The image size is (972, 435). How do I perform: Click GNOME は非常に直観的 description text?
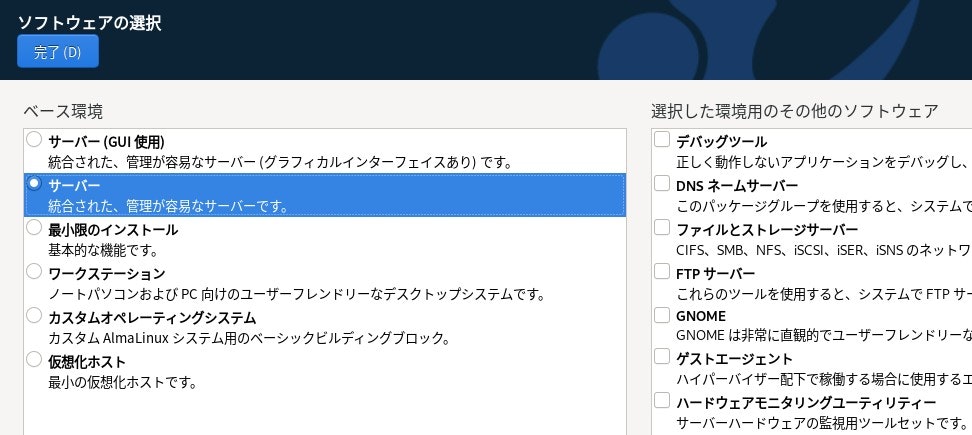pos(824,336)
